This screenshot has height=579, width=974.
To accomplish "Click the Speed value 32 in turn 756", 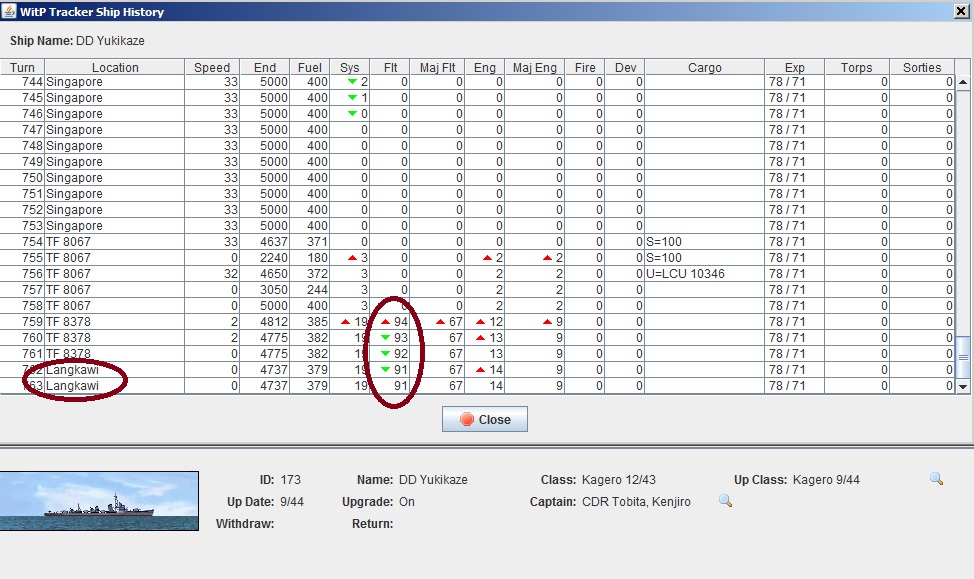I will pos(212,274).
